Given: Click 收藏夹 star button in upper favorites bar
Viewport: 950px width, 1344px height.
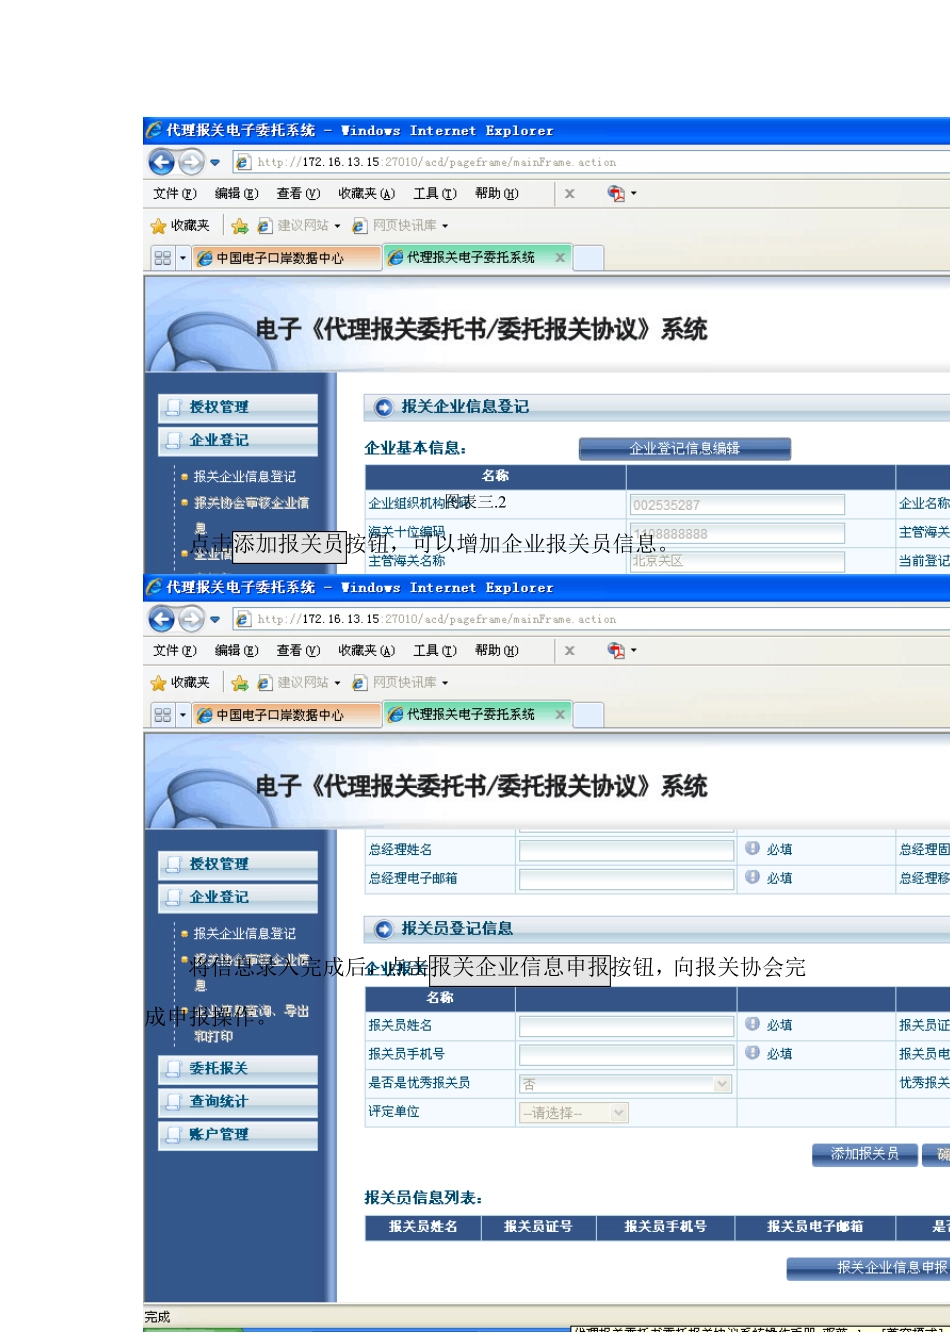Looking at the screenshot, I should point(180,225).
